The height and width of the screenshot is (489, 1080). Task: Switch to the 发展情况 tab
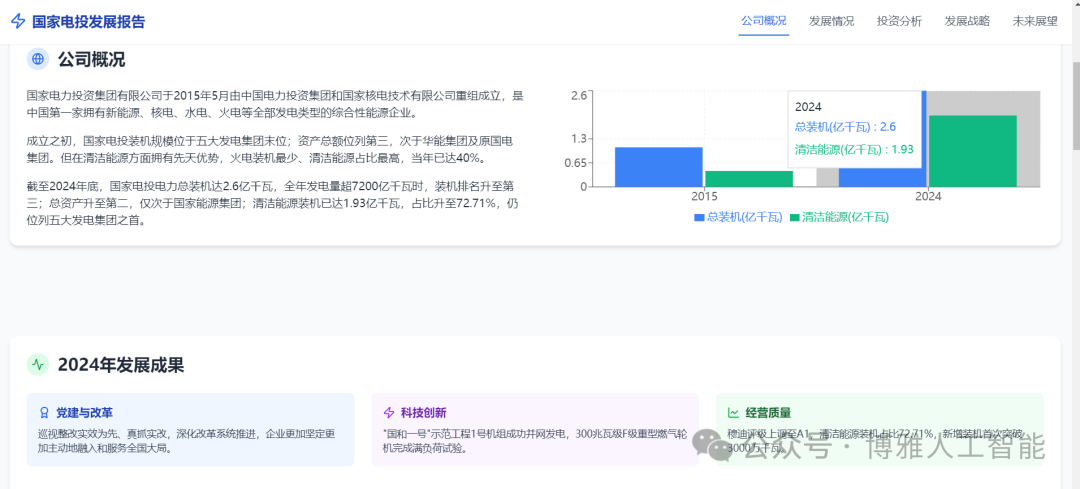(831, 21)
